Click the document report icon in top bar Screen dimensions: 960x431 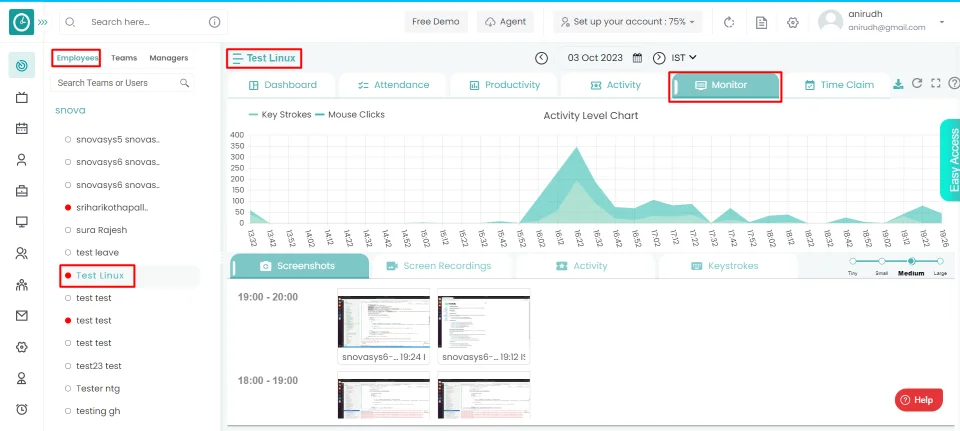pos(762,22)
